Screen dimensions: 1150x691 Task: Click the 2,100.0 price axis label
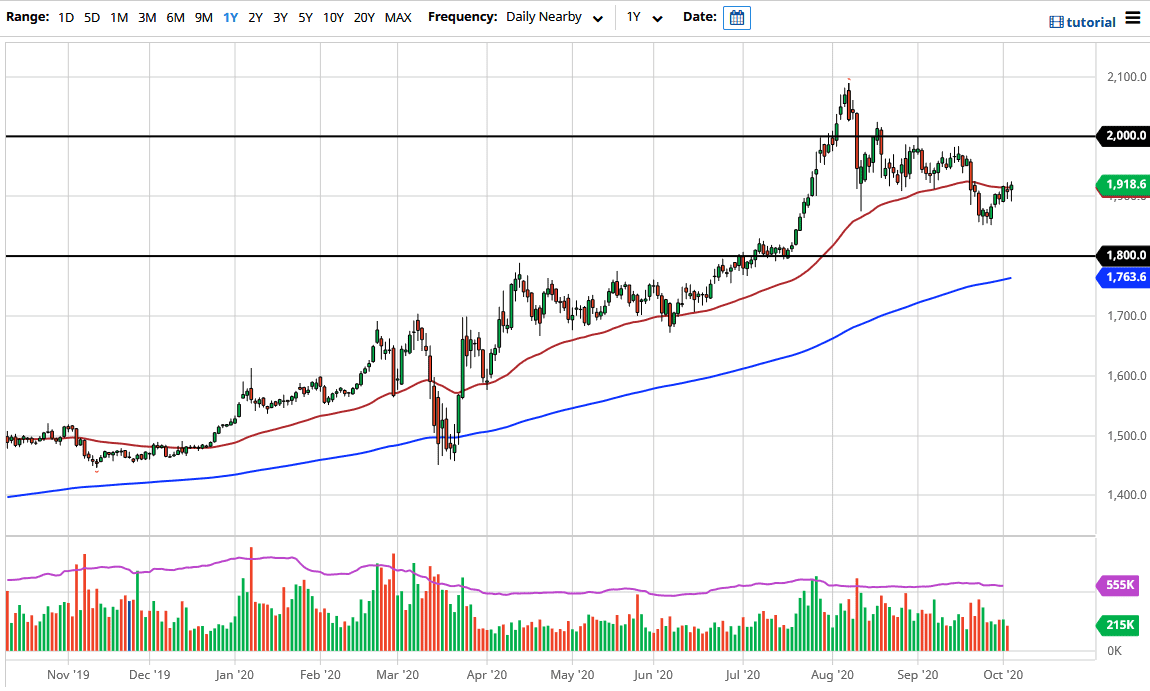pos(1127,77)
